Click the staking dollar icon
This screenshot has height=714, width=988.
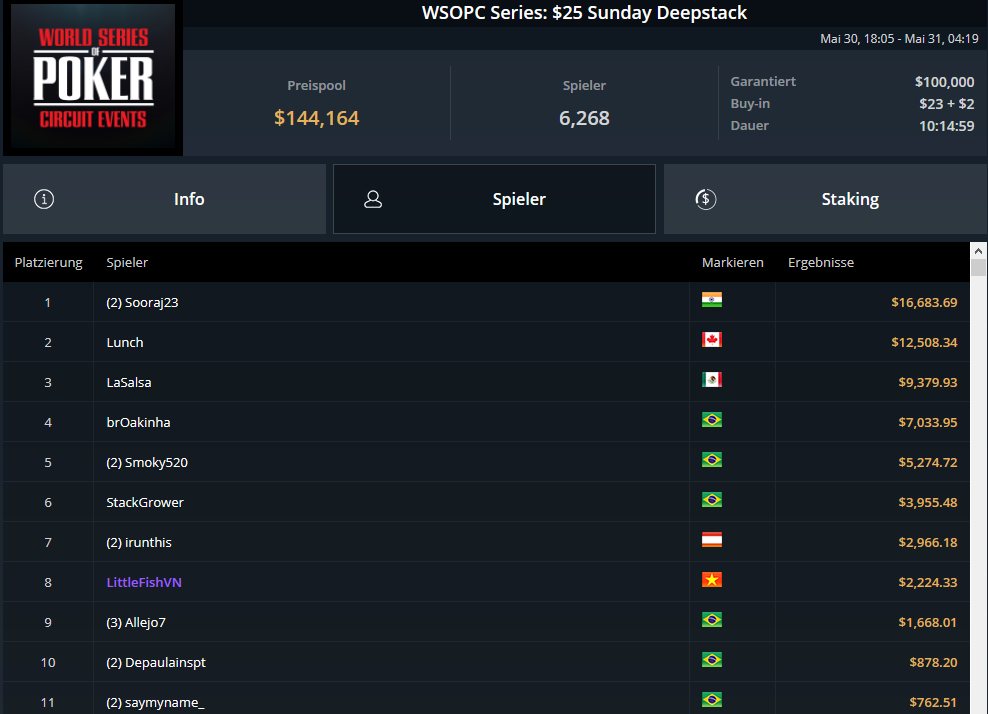point(706,199)
